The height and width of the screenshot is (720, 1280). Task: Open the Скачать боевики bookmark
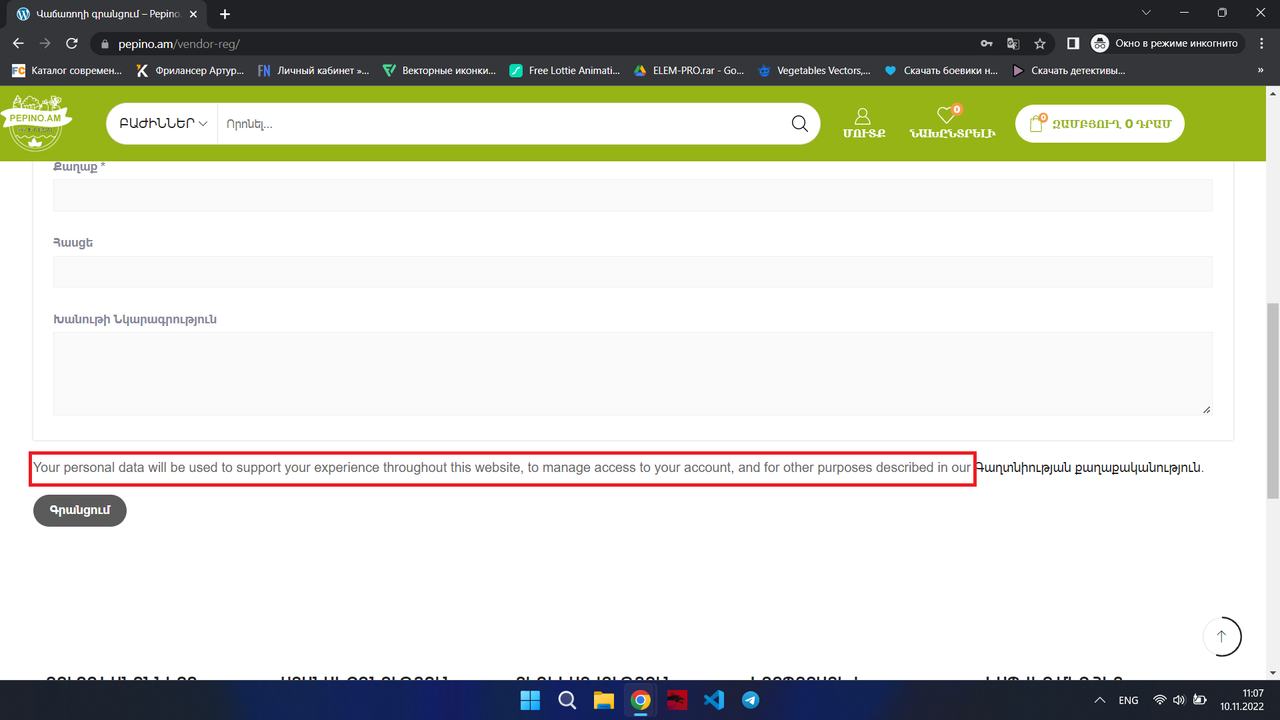[941, 71]
